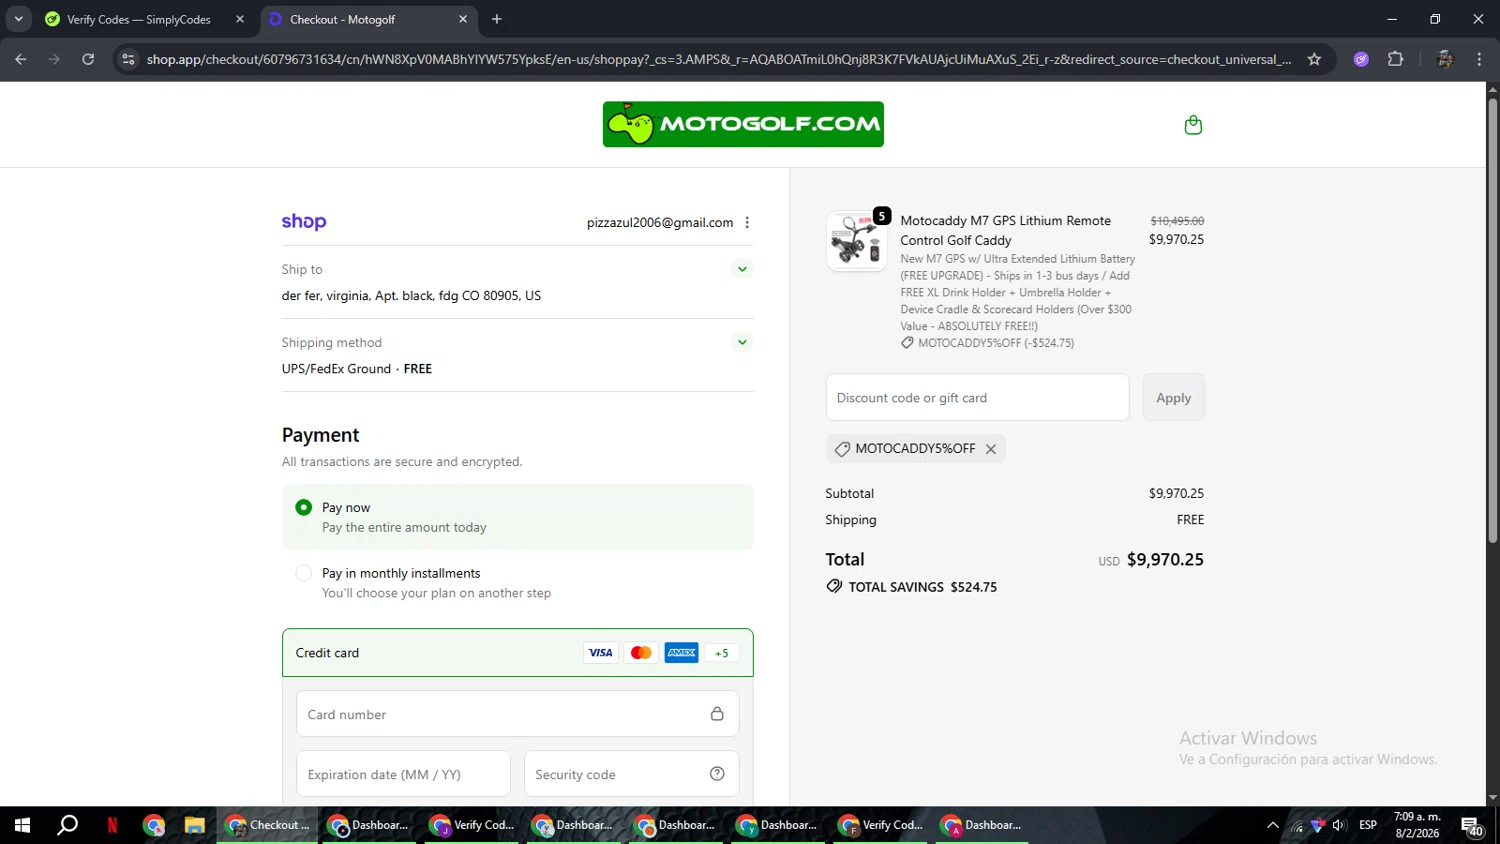Open the Chrome three-dot menu

tap(1479, 59)
